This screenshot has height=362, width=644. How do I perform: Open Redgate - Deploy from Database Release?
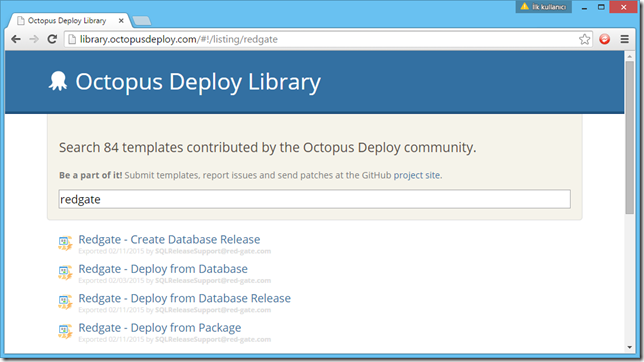[184, 298]
